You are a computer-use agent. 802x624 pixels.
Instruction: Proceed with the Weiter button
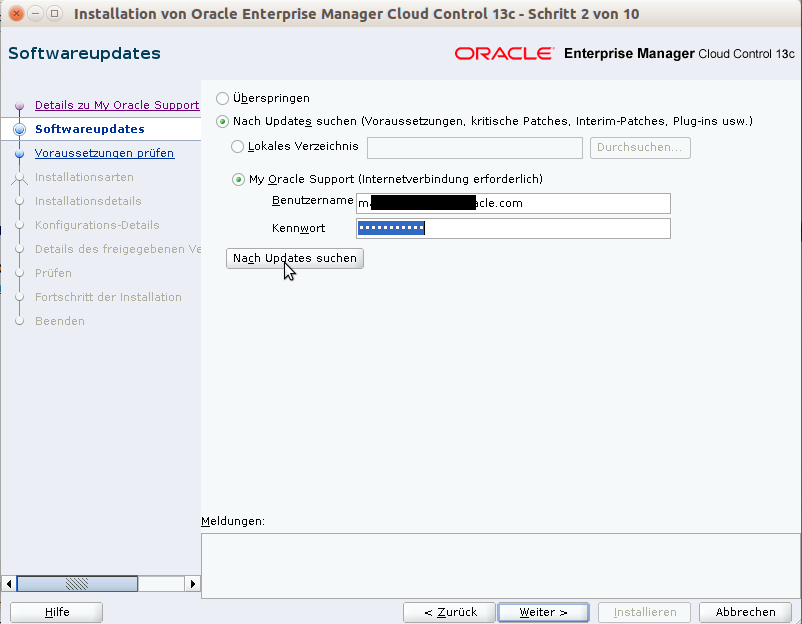coord(543,612)
